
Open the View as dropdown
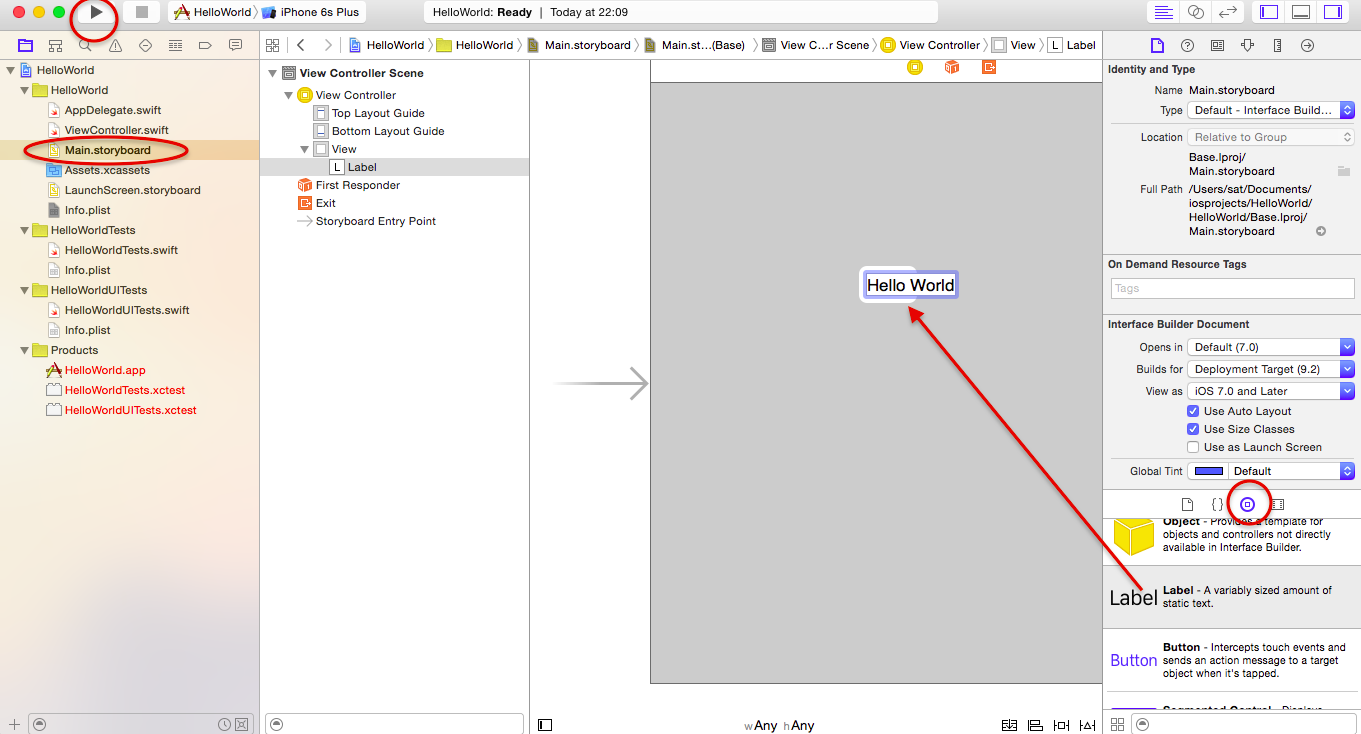click(1271, 391)
